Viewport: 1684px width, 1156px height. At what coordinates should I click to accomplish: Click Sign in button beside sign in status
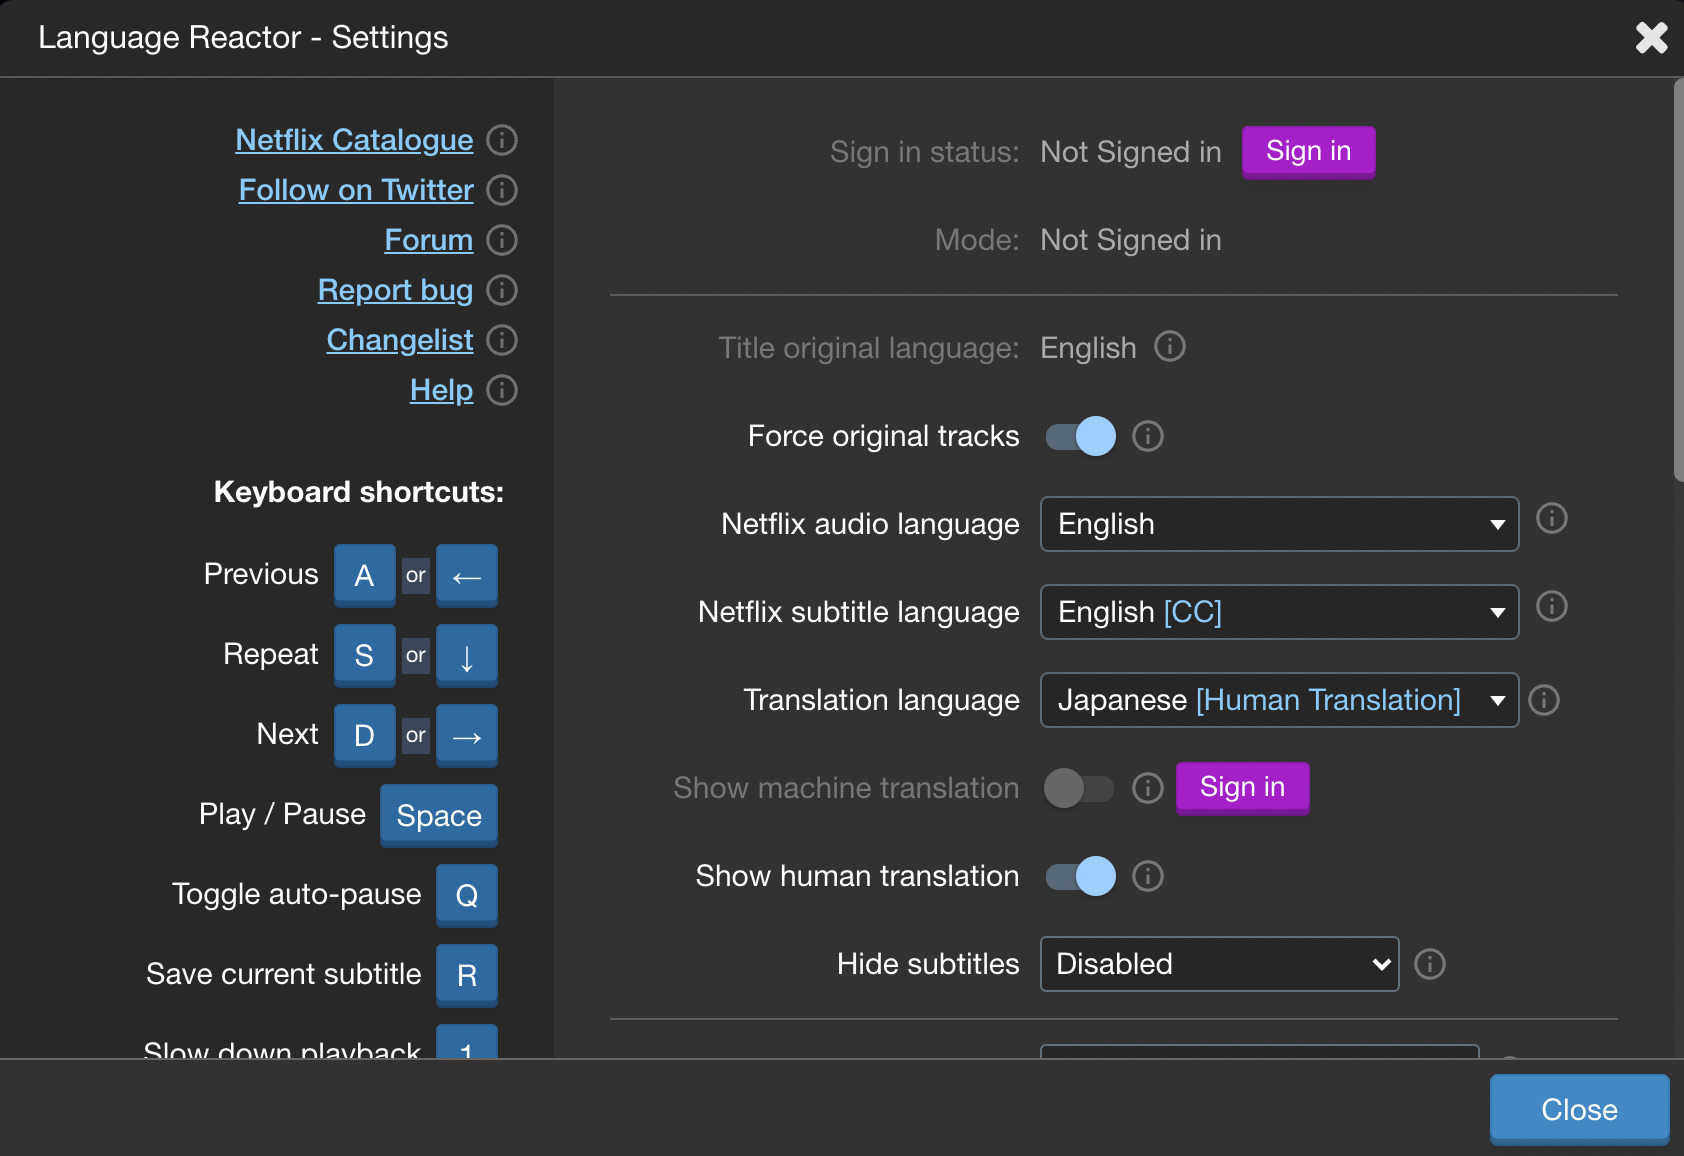(1309, 152)
